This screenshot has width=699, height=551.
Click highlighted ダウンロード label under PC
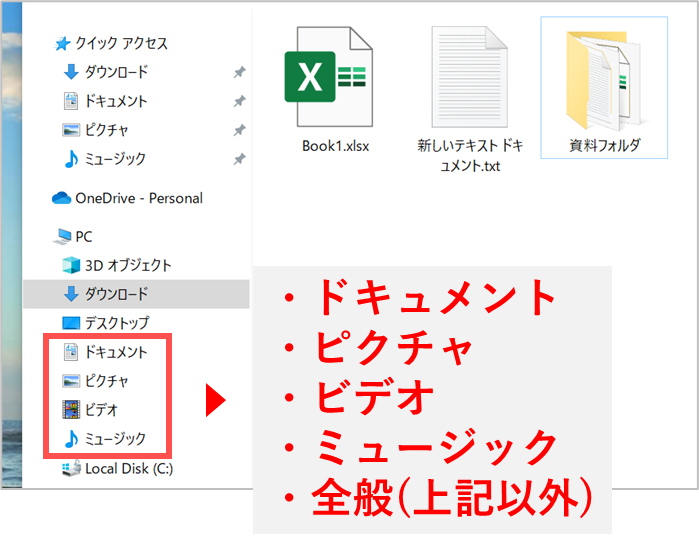[x=117, y=294]
